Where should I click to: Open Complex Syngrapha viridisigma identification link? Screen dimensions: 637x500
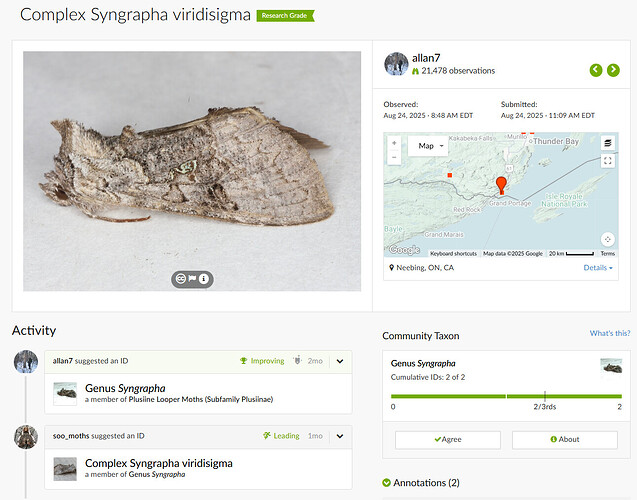tap(158, 463)
